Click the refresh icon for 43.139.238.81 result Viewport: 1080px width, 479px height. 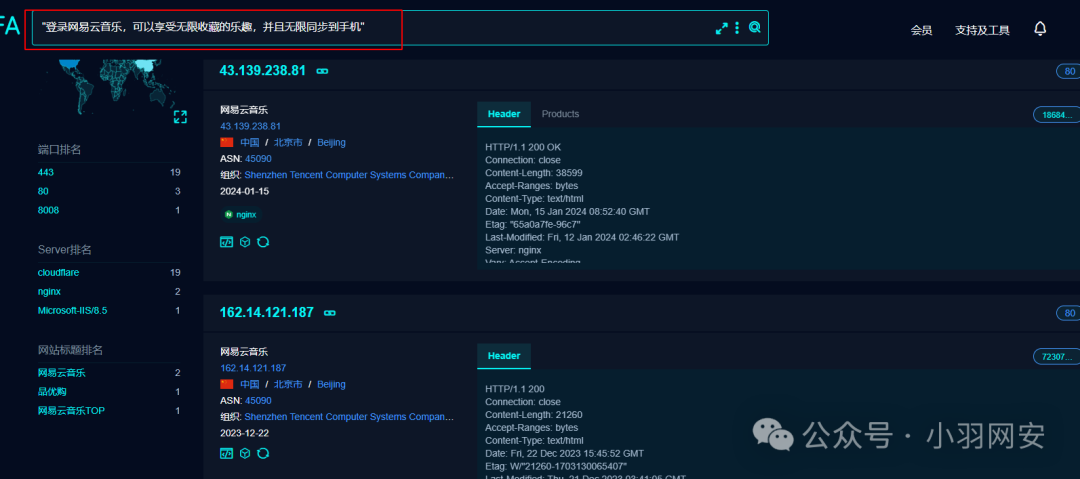click(262, 242)
